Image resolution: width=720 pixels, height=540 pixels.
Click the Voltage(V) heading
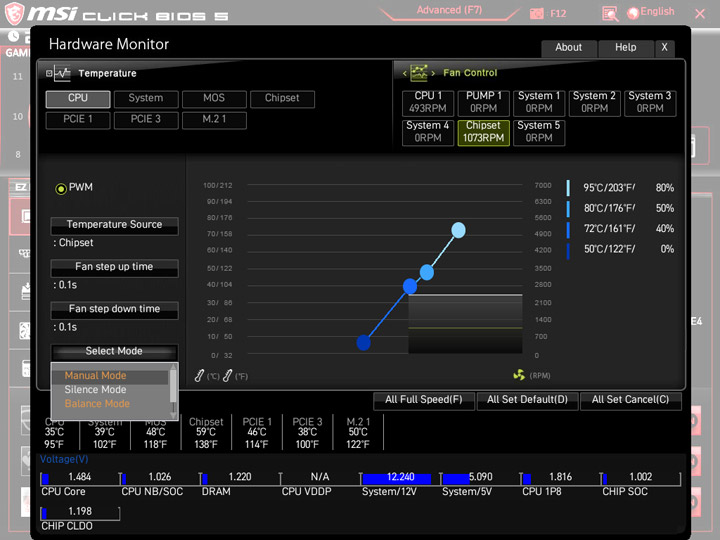pyautogui.click(x=64, y=459)
